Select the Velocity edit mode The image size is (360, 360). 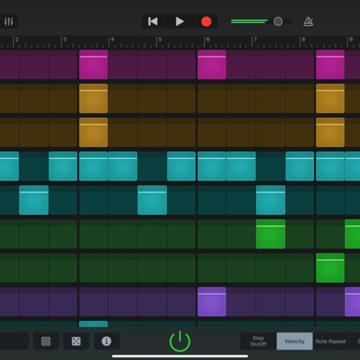(295, 341)
